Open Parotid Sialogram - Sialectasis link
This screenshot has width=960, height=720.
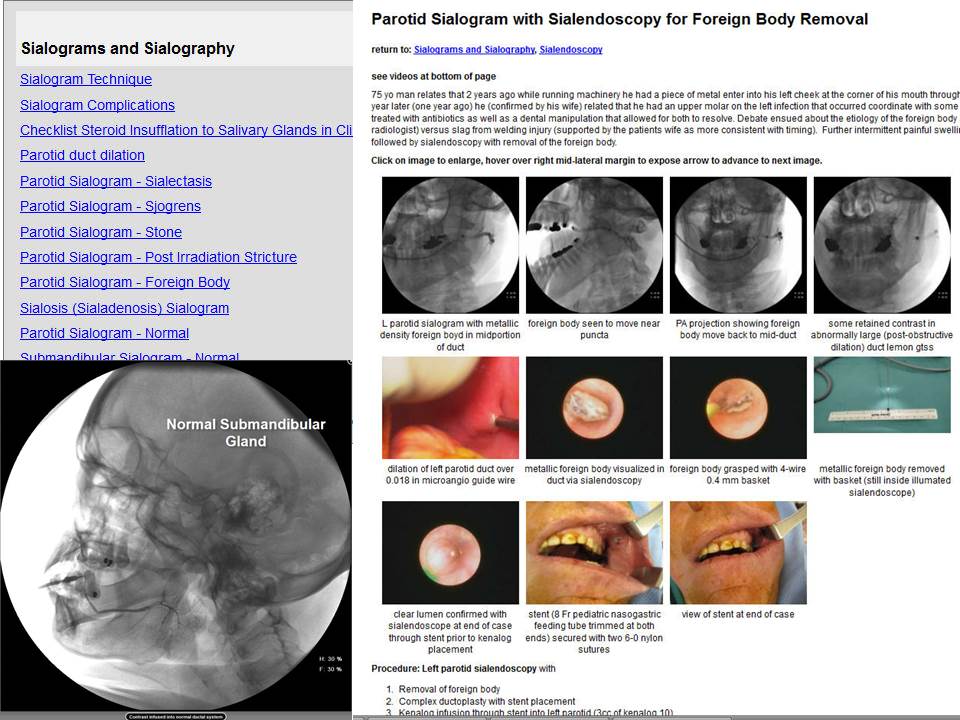click(x=116, y=181)
